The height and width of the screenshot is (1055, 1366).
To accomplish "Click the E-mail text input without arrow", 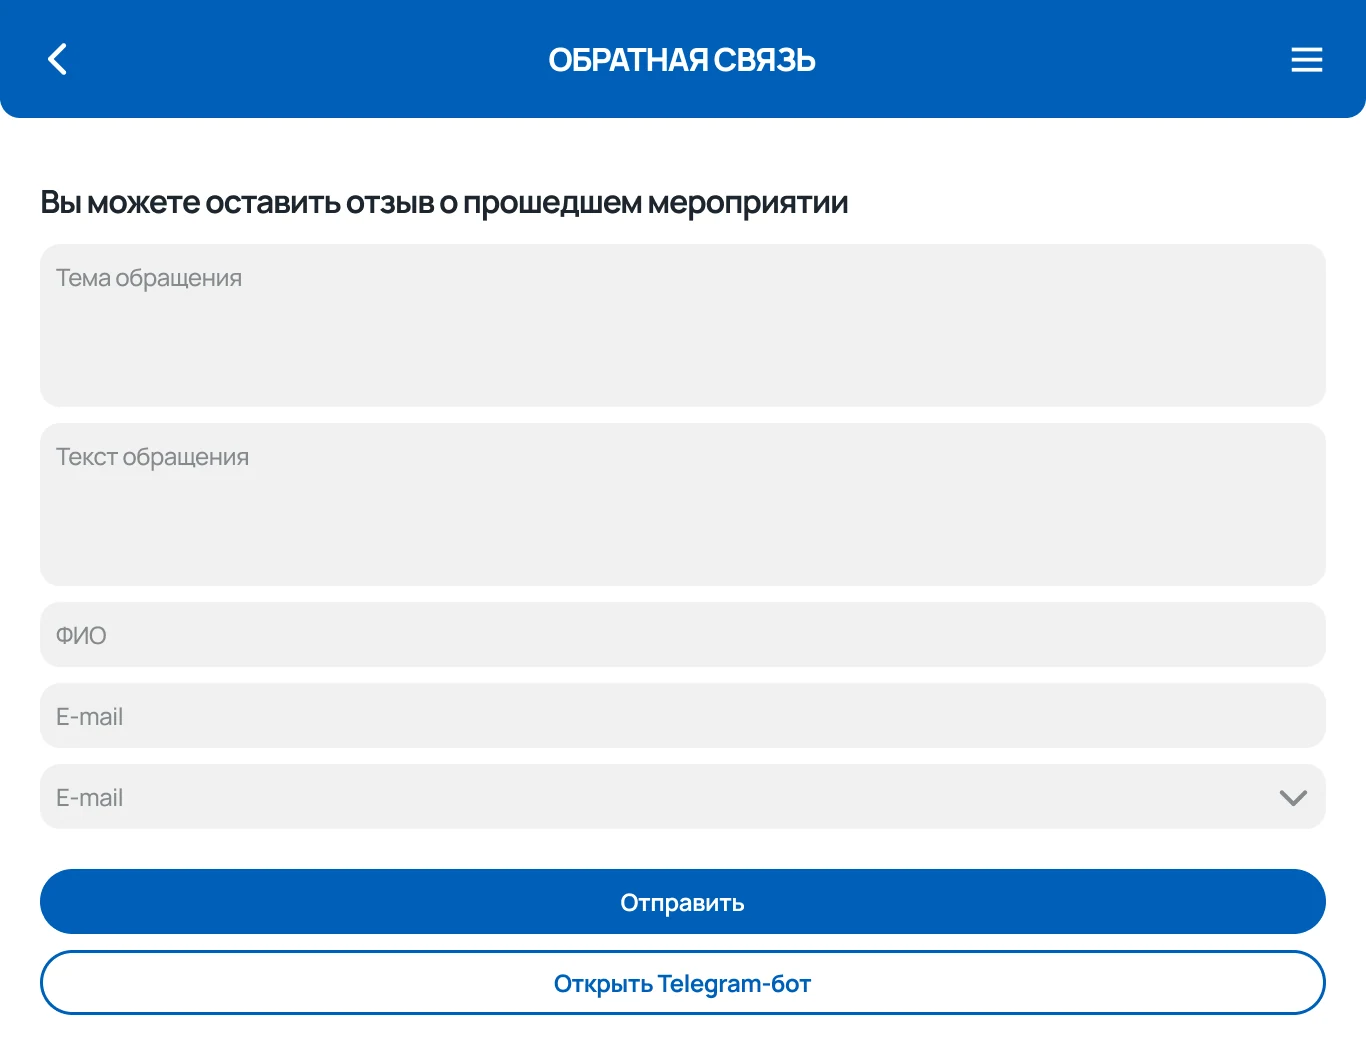I will 683,715.
